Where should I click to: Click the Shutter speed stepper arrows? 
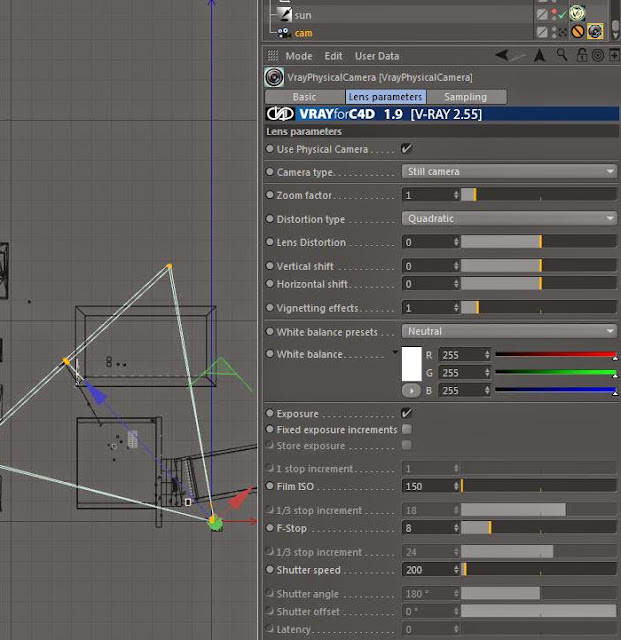(456, 569)
